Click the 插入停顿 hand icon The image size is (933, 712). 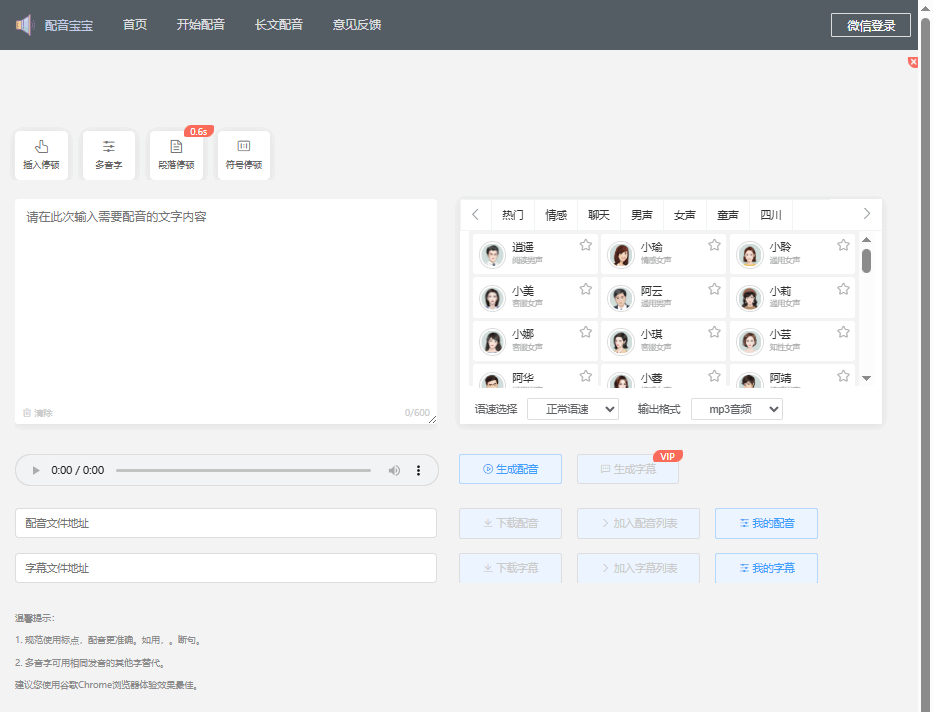coord(42,147)
